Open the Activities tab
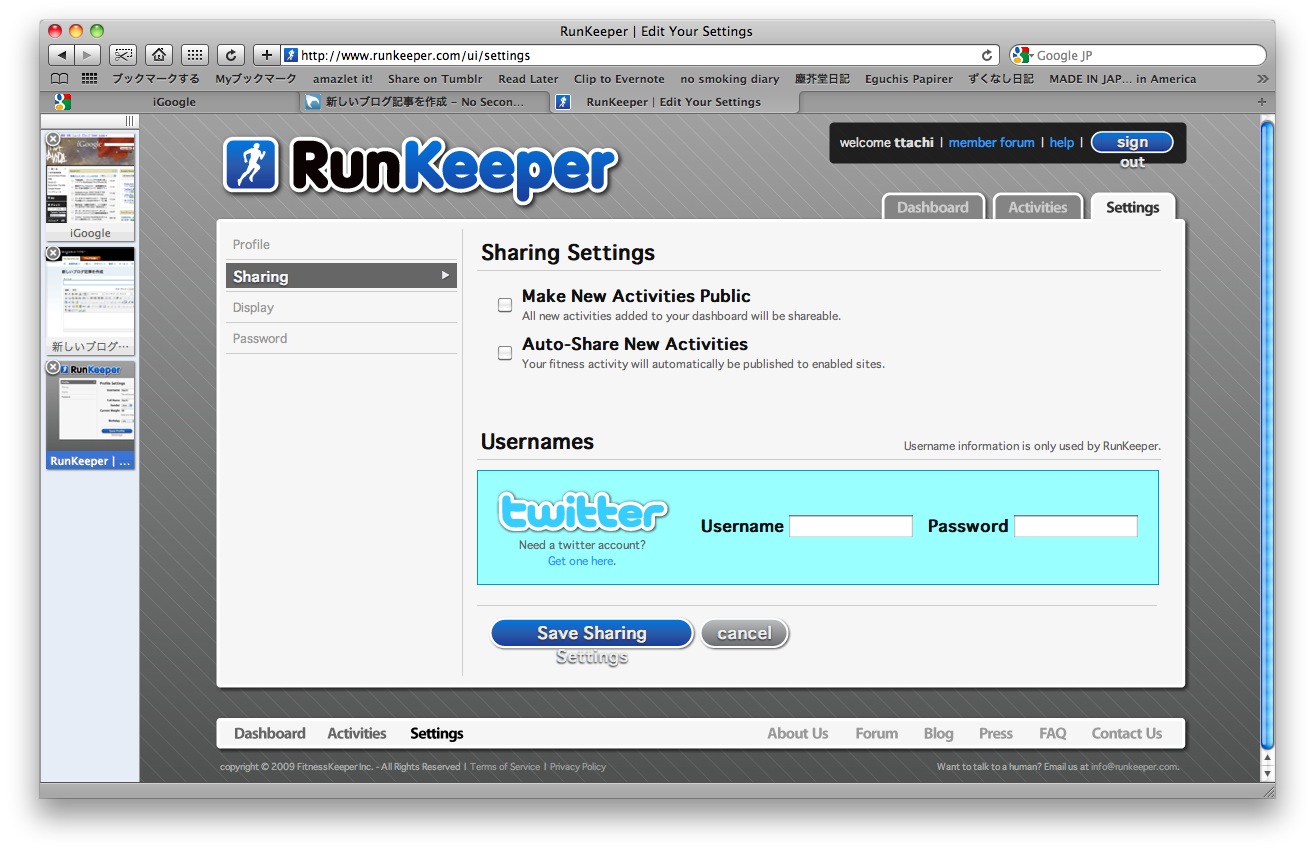 [1038, 207]
